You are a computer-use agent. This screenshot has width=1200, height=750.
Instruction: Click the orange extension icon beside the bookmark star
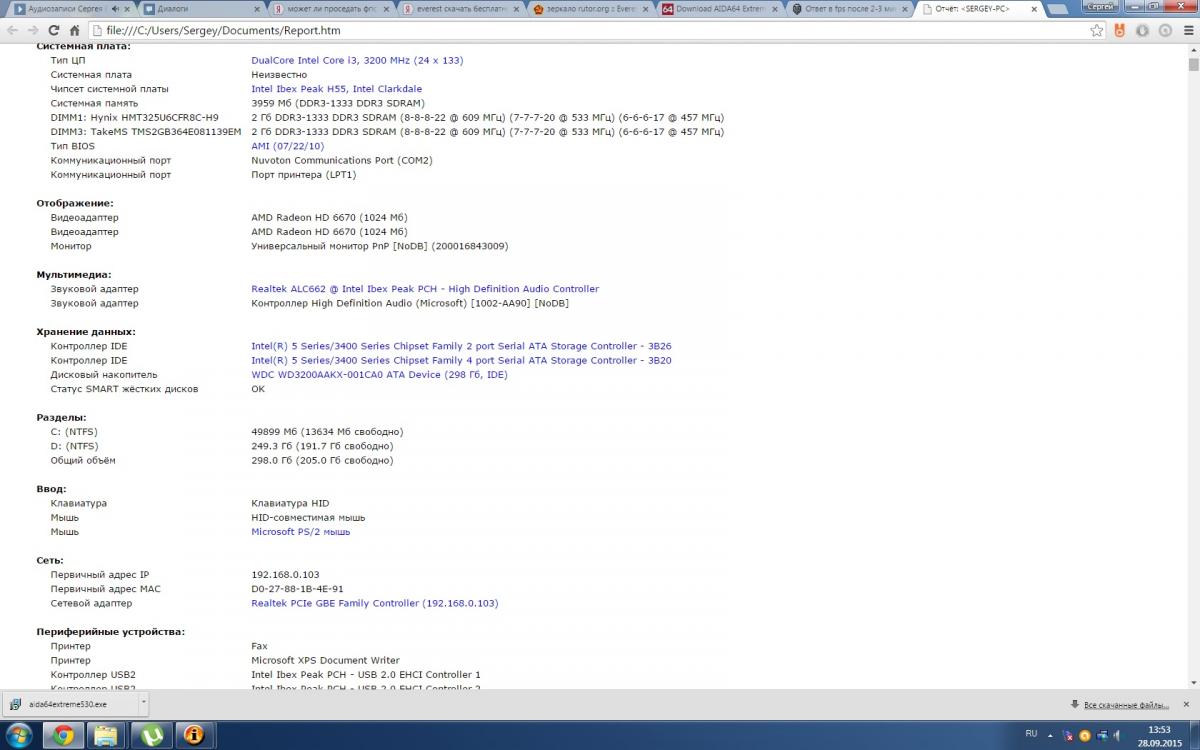click(x=1120, y=30)
